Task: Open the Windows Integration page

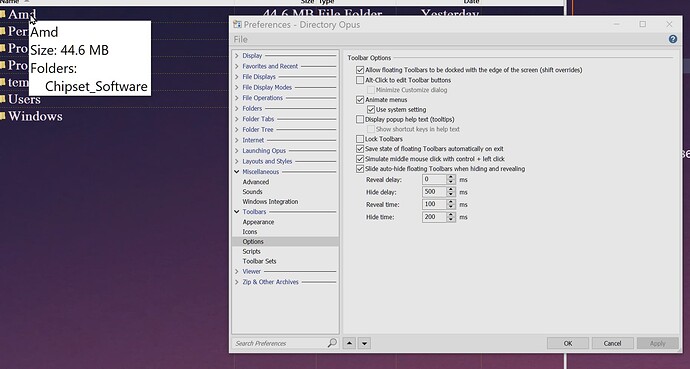Action: [x=270, y=201]
